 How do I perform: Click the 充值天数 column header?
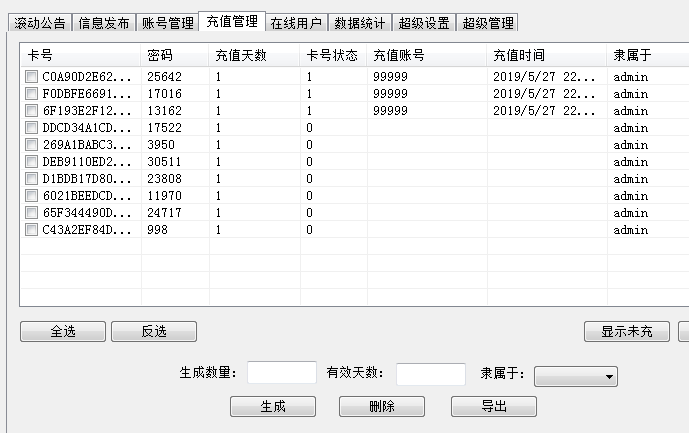(254, 55)
